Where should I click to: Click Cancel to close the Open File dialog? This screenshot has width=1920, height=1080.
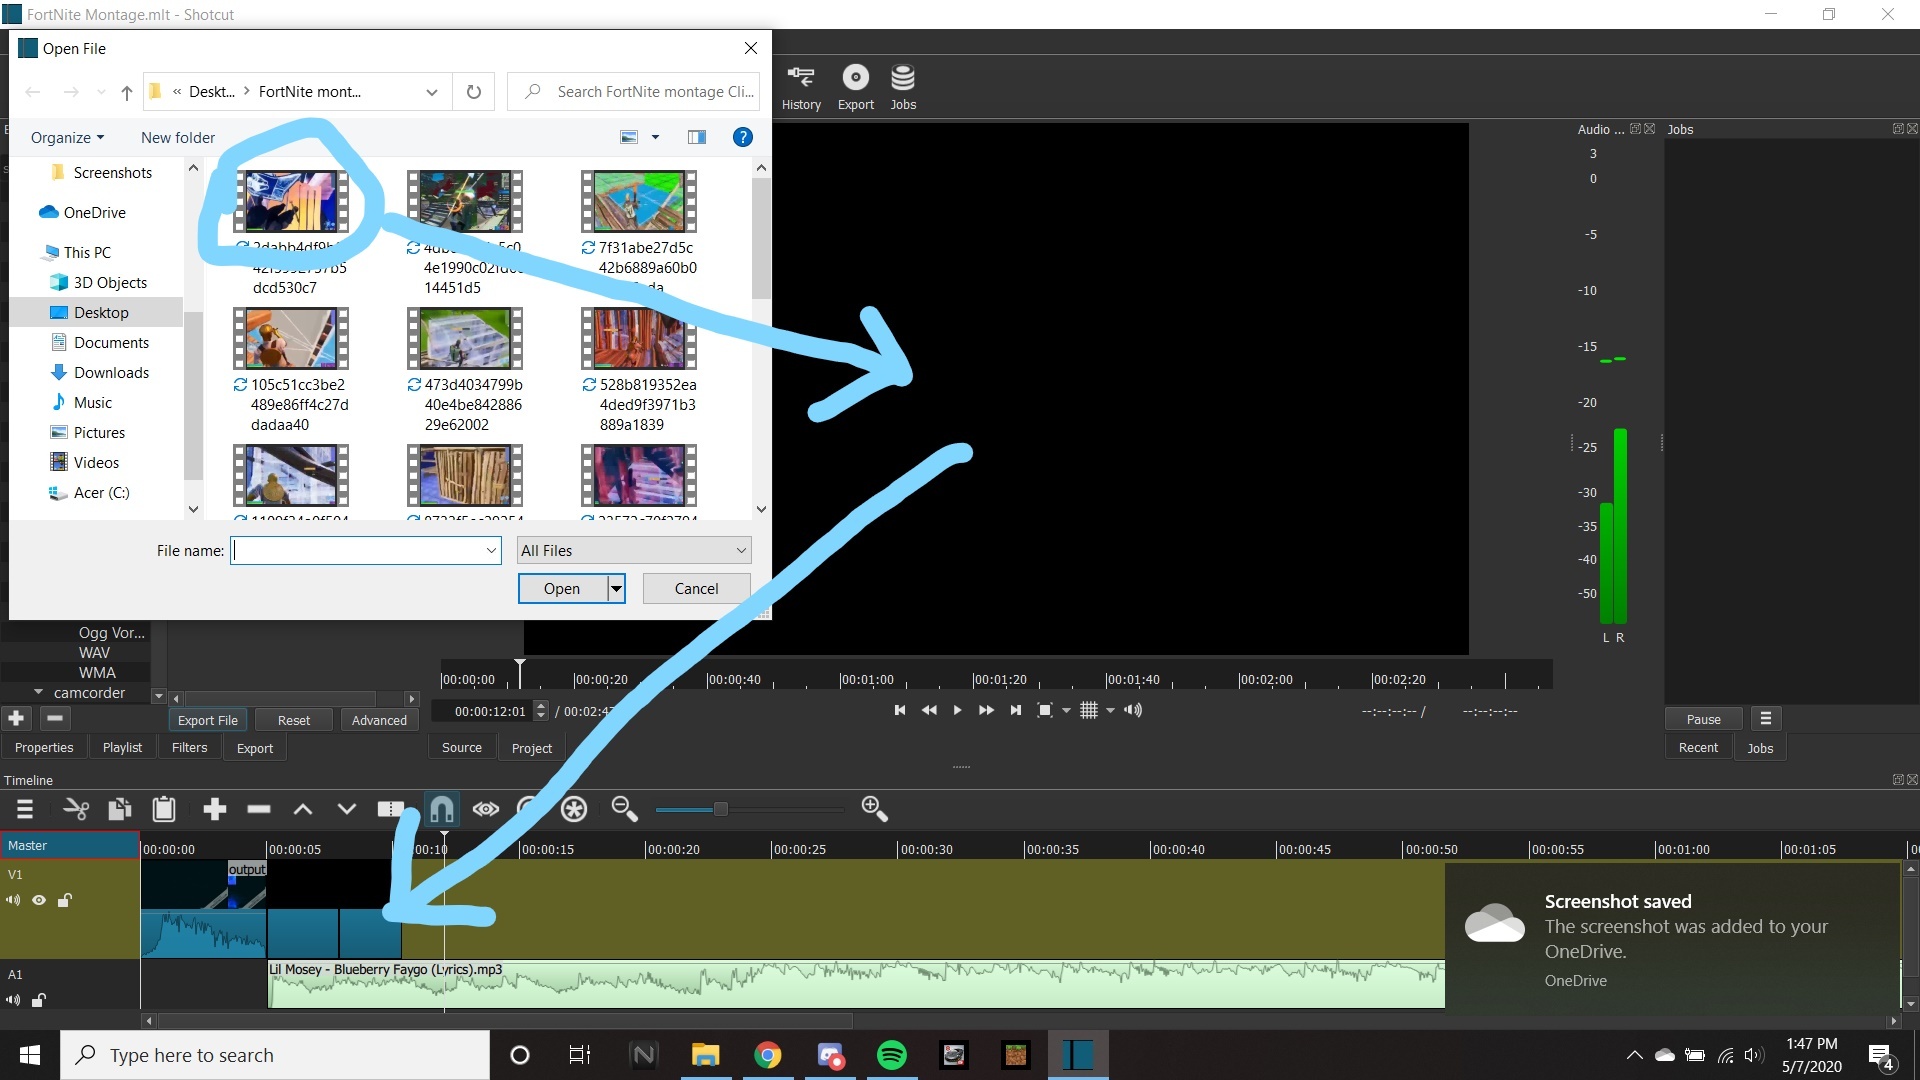695,588
